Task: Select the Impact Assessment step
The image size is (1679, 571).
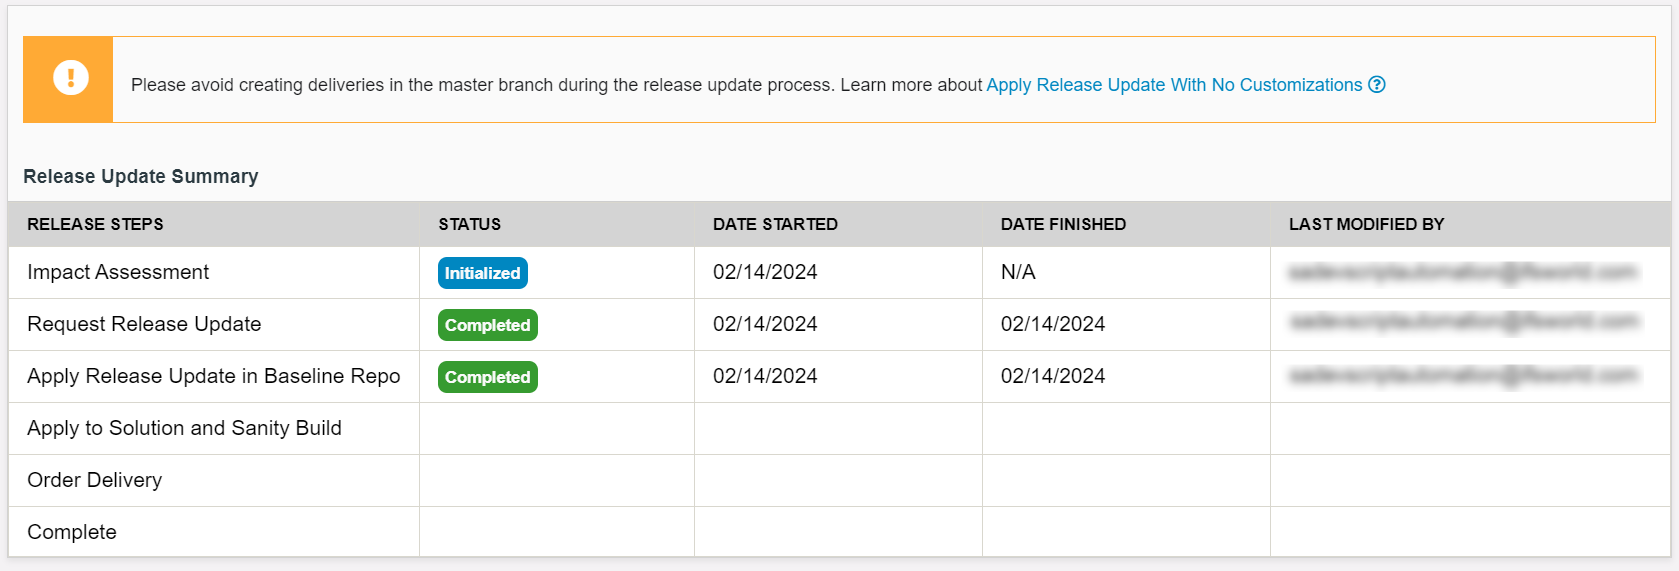Action: [x=118, y=272]
